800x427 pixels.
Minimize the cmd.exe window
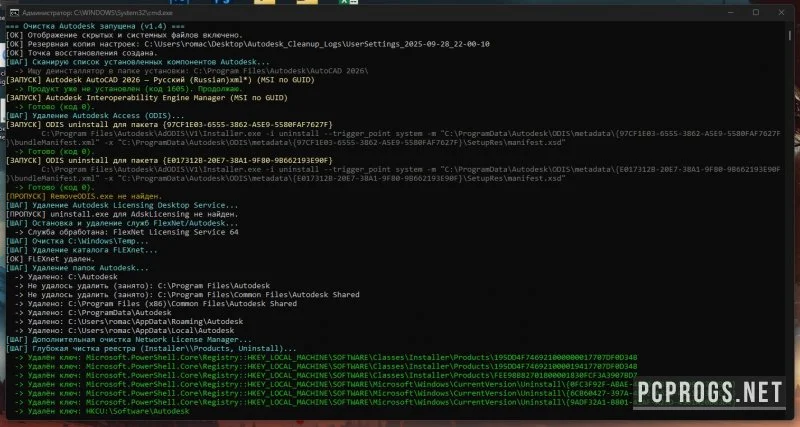(730, 13)
